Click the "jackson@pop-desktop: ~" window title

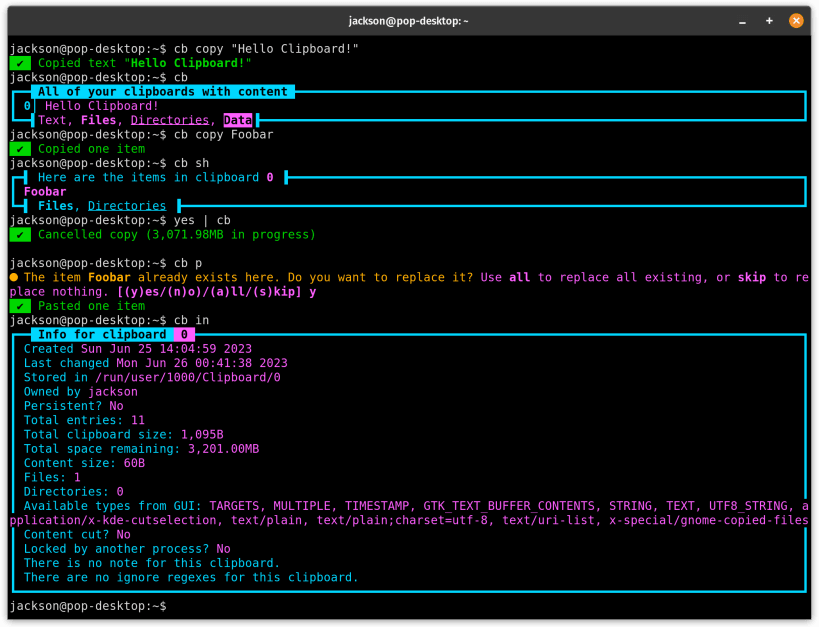point(409,20)
